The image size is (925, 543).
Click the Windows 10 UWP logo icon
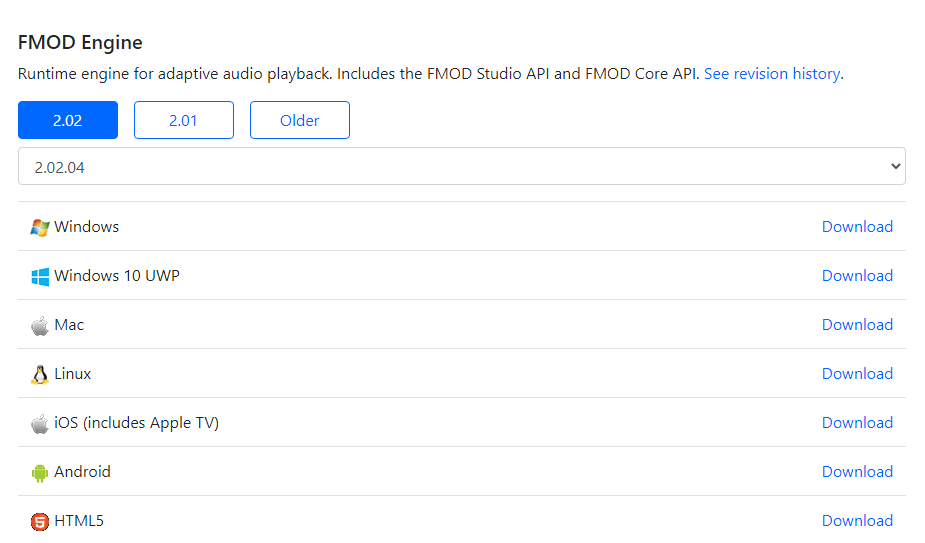pyautogui.click(x=40, y=276)
